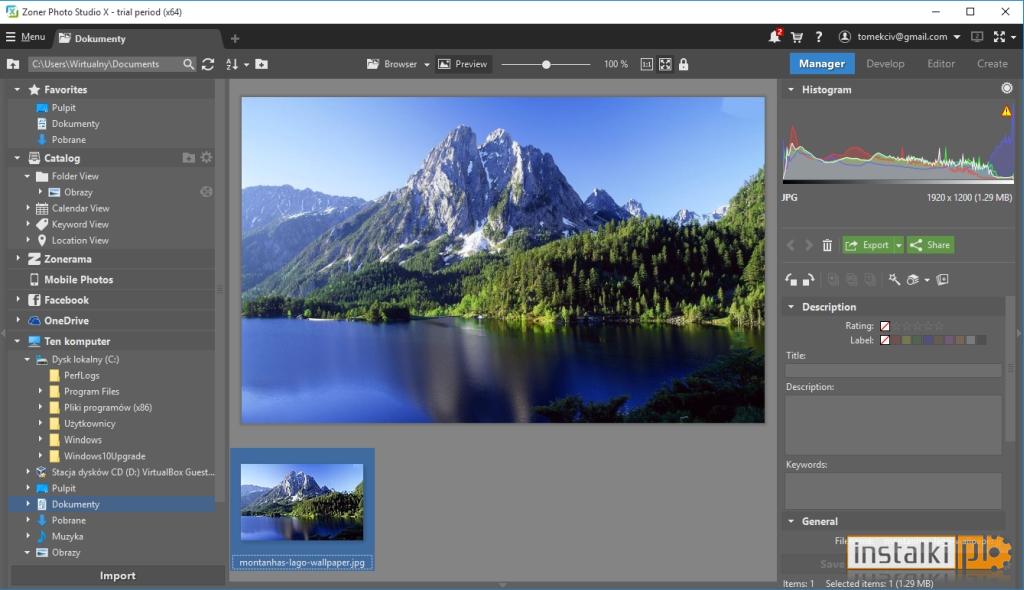The width and height of the screenshot is (1024, 590).
Task: Toggle the Preview pane button
Action: [462, 64]
